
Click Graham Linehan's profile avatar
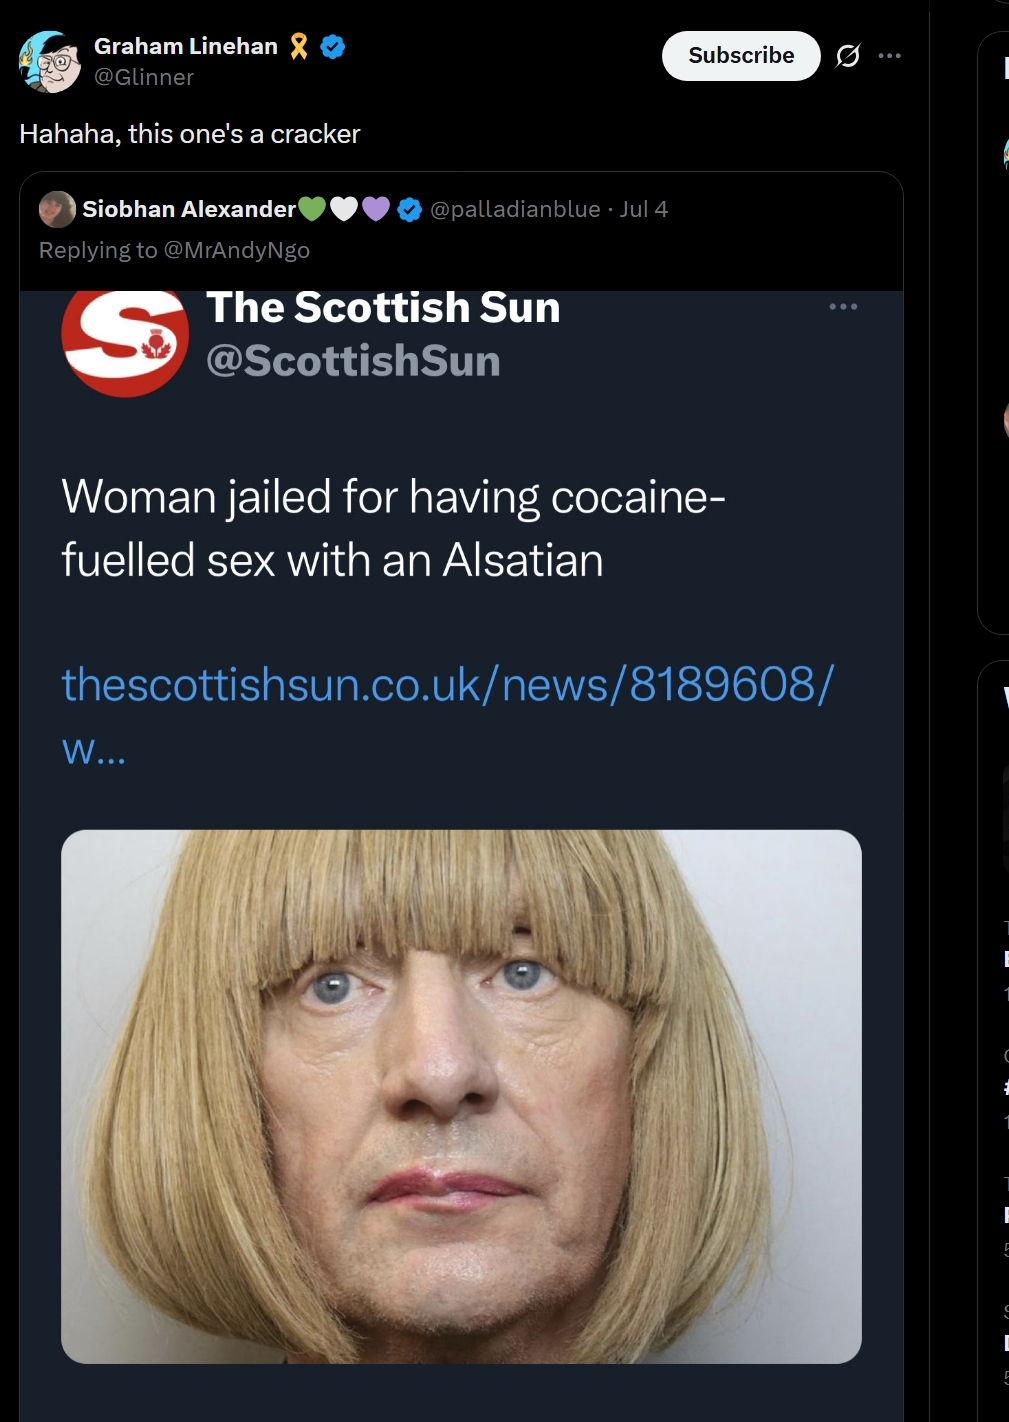(x=50, y=62)
